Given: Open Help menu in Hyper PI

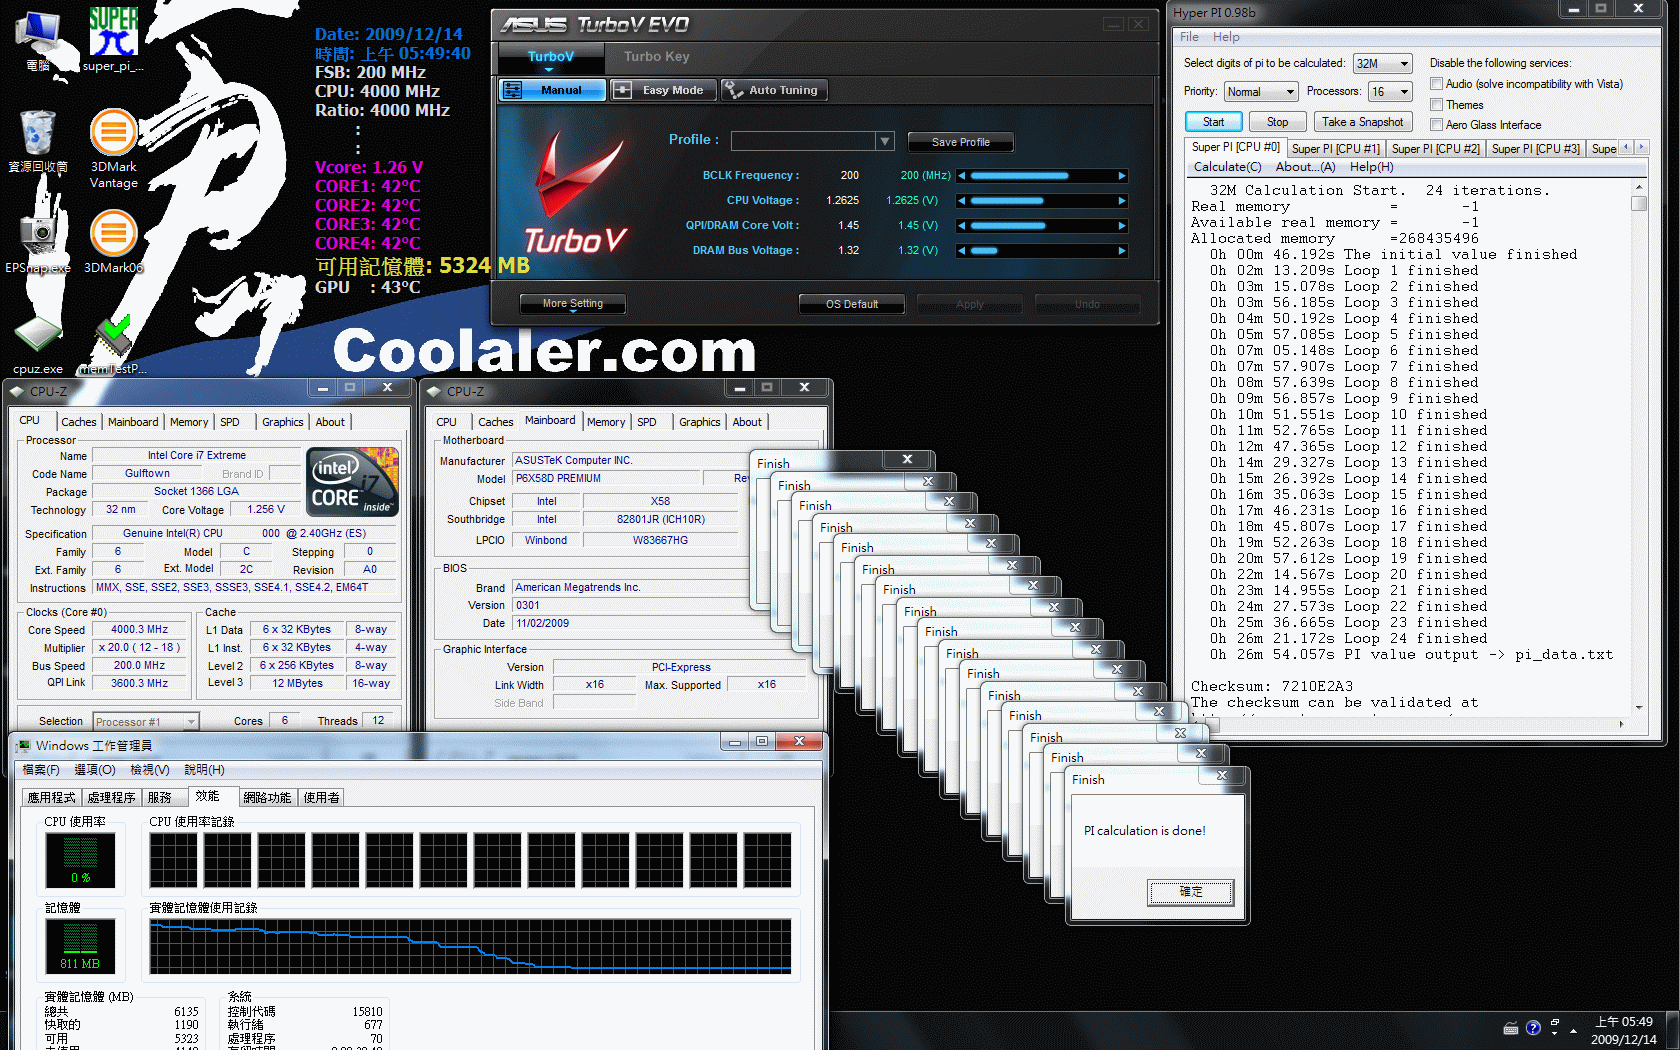Looking at the screenshot, I should 1226,37.
